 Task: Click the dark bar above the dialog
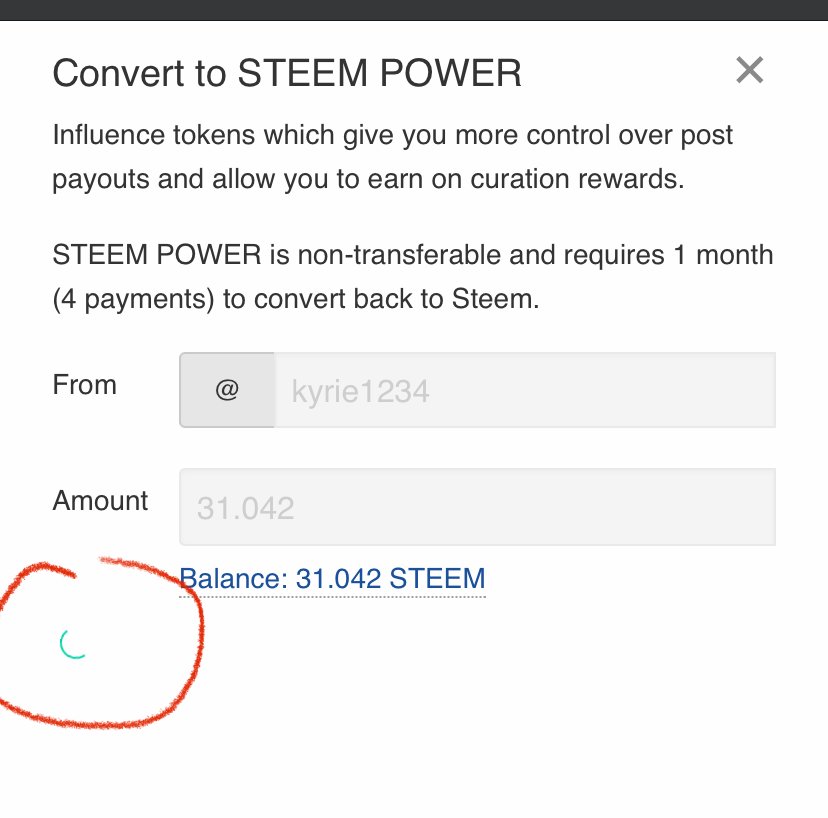(414, 10)
